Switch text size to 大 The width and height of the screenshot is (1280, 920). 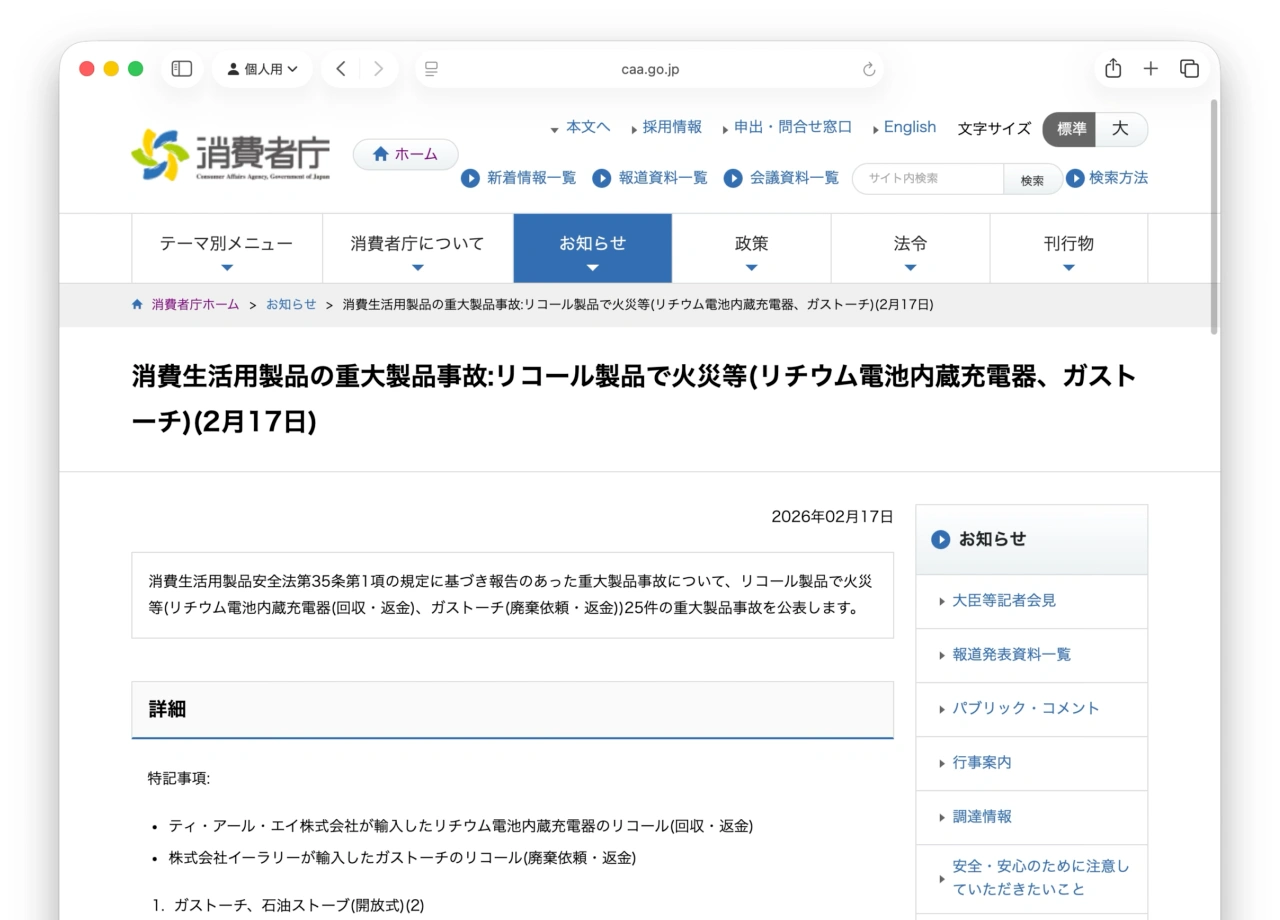click(x=1121, y=129)
